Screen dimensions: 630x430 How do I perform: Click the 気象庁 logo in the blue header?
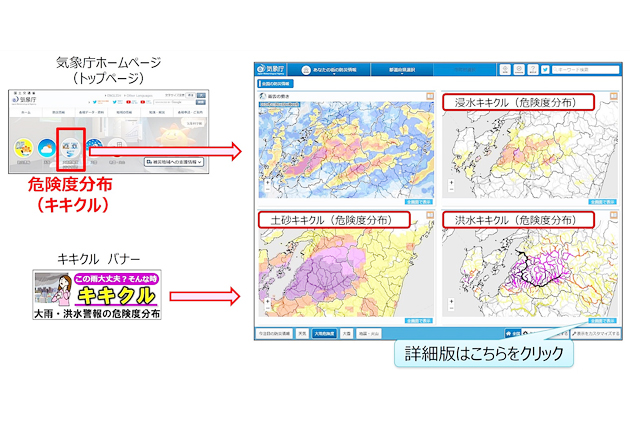pos(271,69)
